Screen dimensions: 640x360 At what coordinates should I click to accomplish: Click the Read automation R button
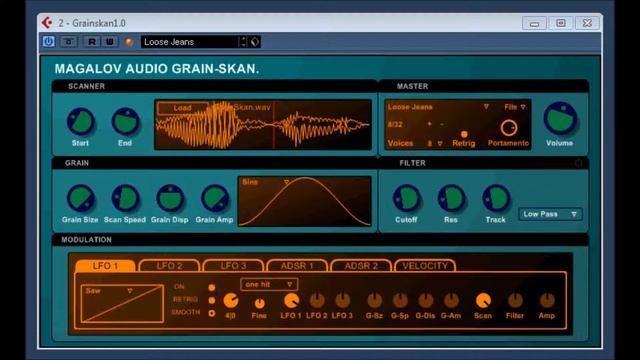92,42
